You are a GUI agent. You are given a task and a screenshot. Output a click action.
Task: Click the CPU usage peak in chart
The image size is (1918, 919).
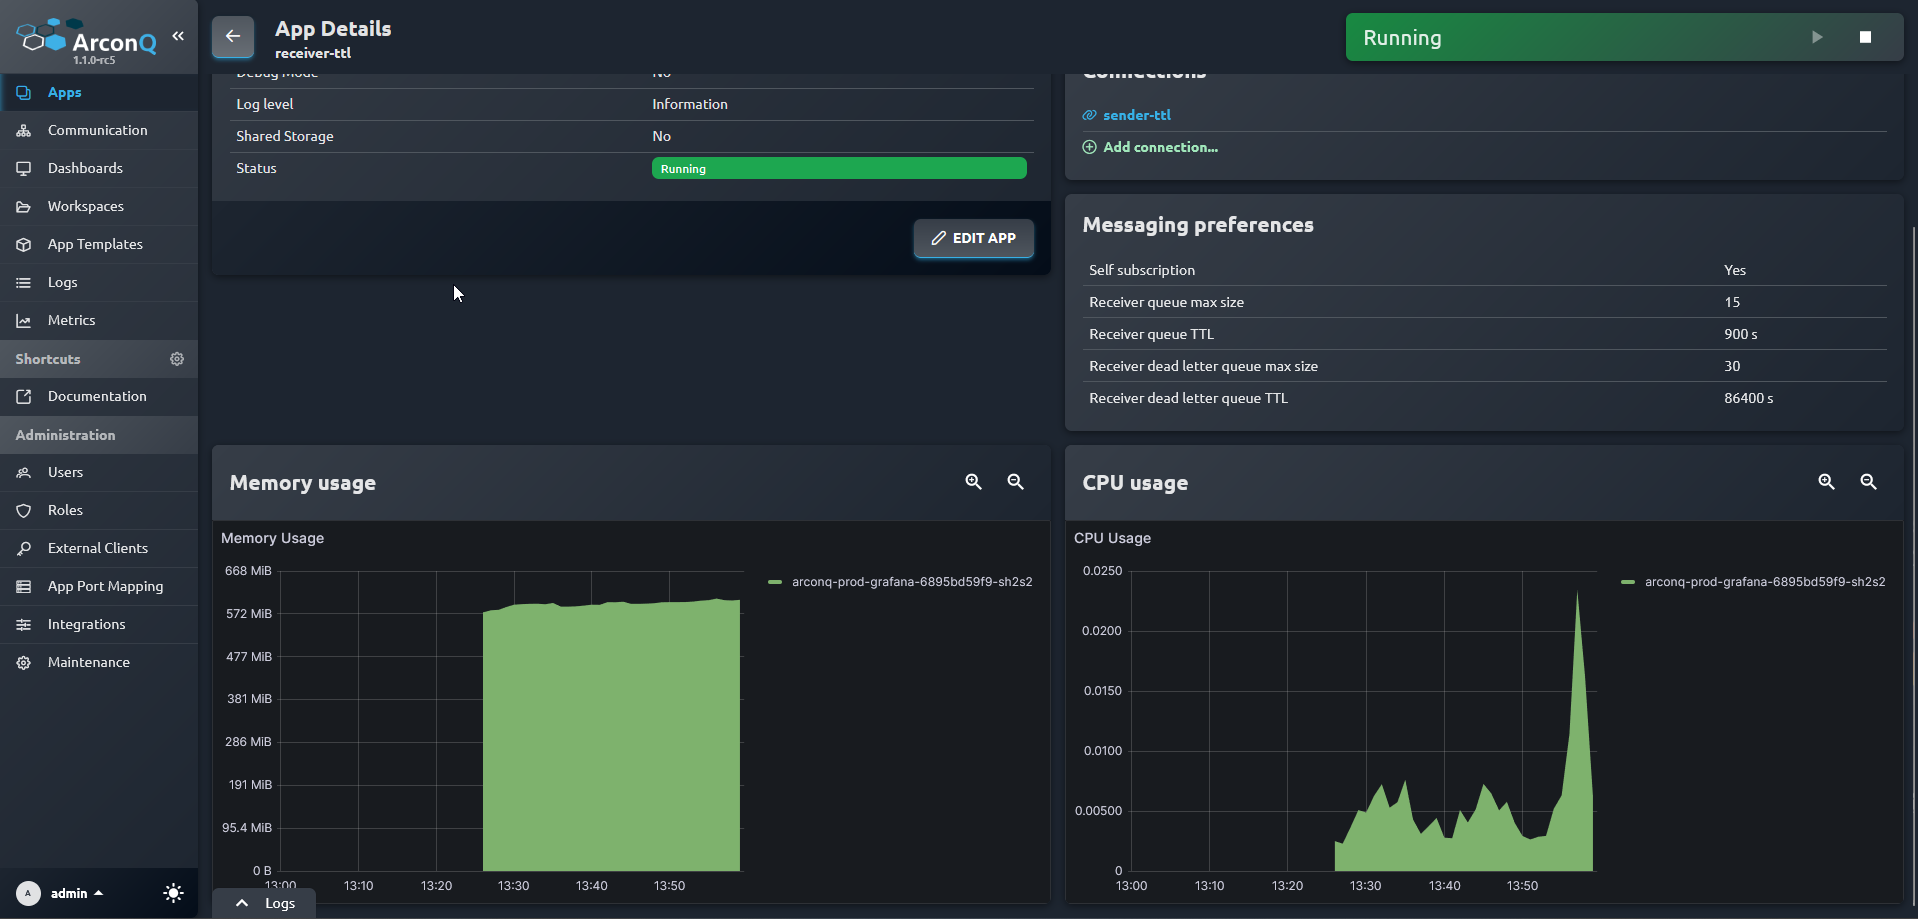pos(1577,594)
